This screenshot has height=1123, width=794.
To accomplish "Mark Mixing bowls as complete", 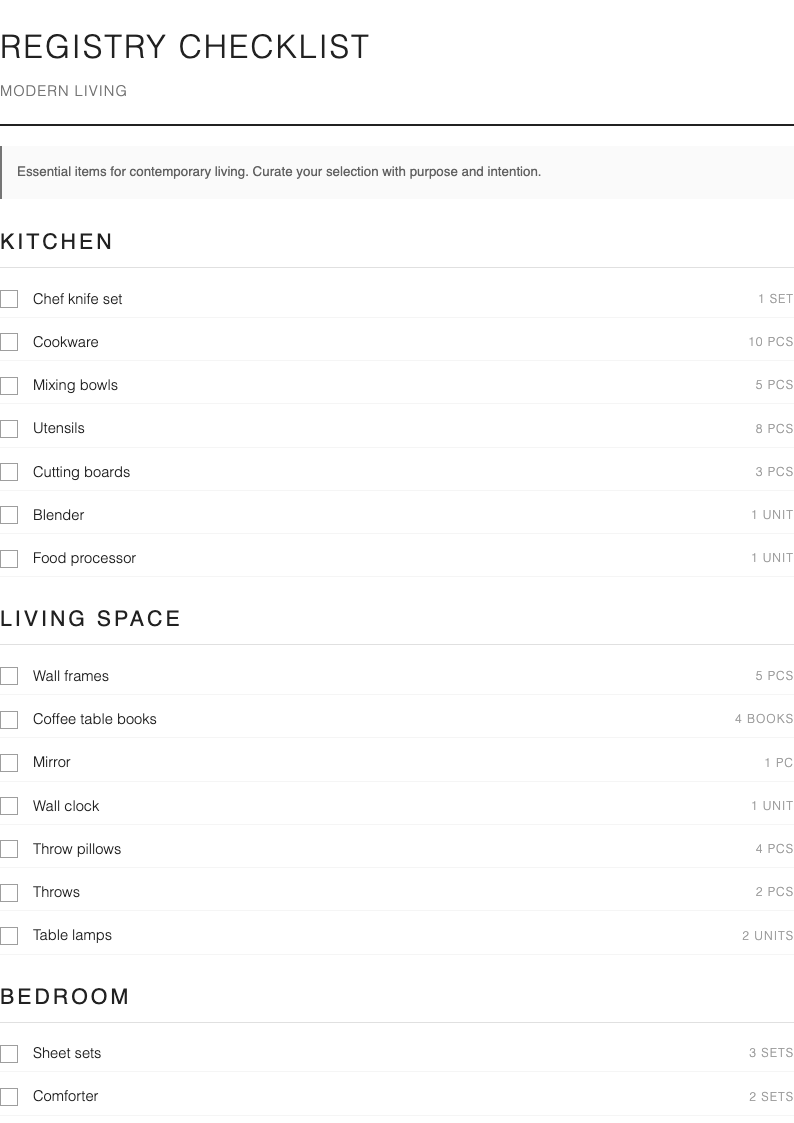I will click(9, 385).
